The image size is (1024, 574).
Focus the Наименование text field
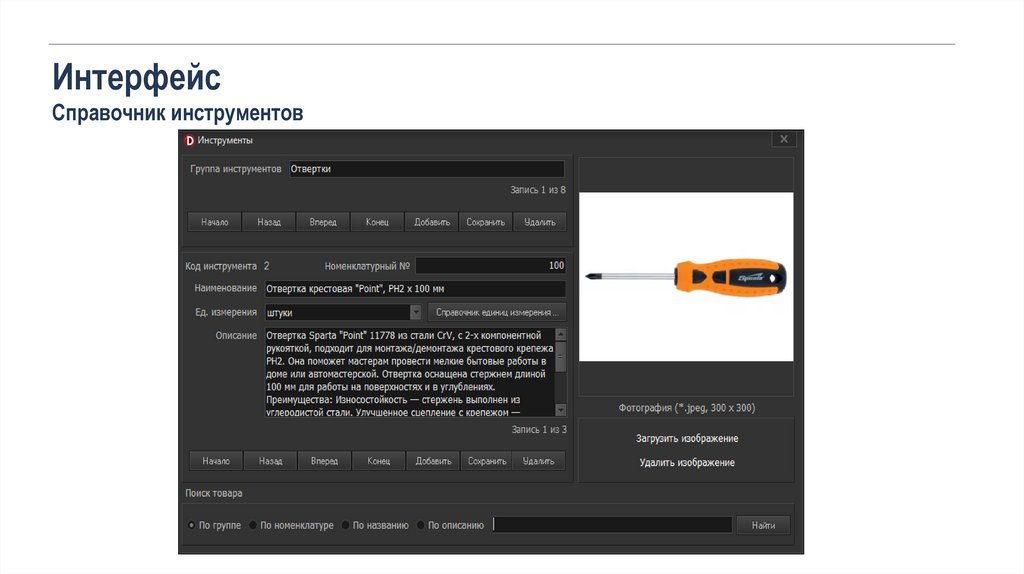(414, 289)
